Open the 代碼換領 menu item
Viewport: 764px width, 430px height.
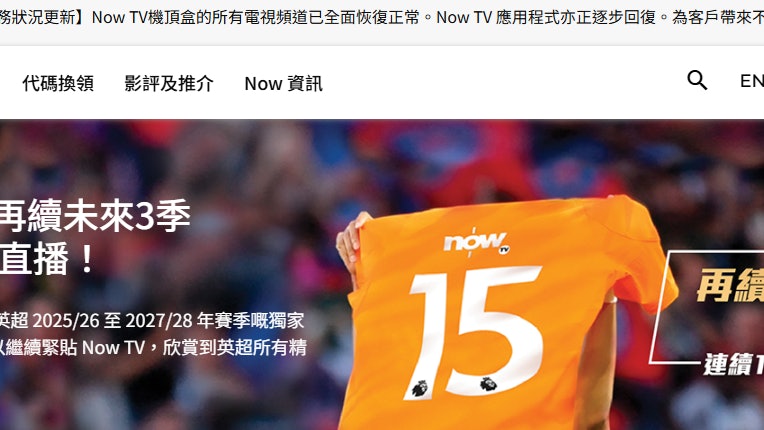pyautogui.click(x=58, y=83)
